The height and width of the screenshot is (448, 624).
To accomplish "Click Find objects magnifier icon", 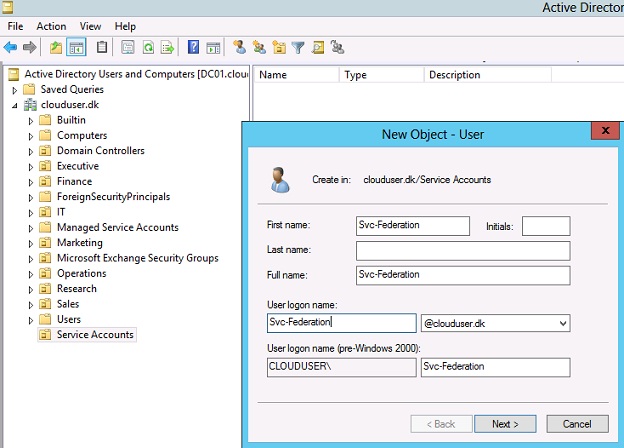I will [x=318, y=48].
